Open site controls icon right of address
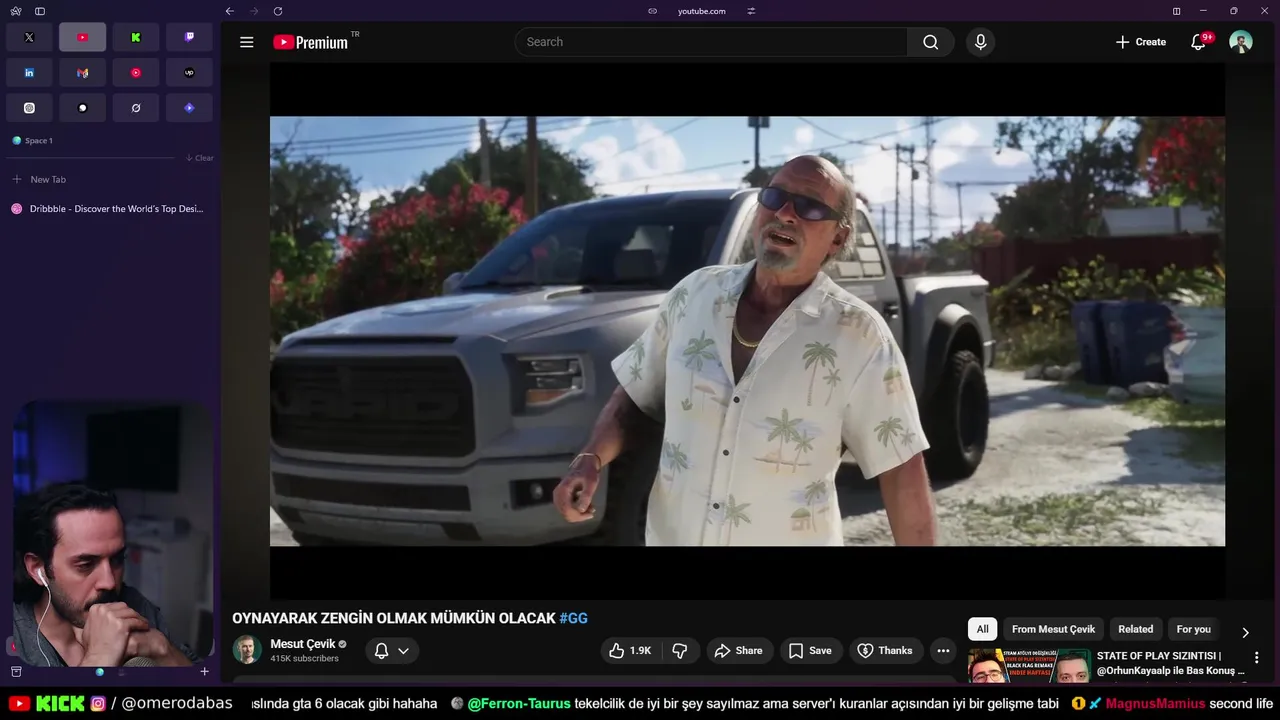 [751, 11]
